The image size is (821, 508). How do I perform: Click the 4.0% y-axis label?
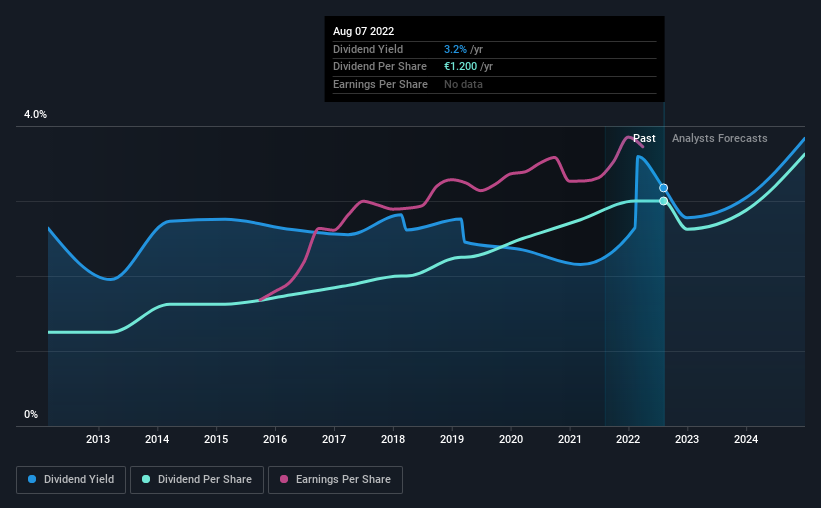coord(35,114)
